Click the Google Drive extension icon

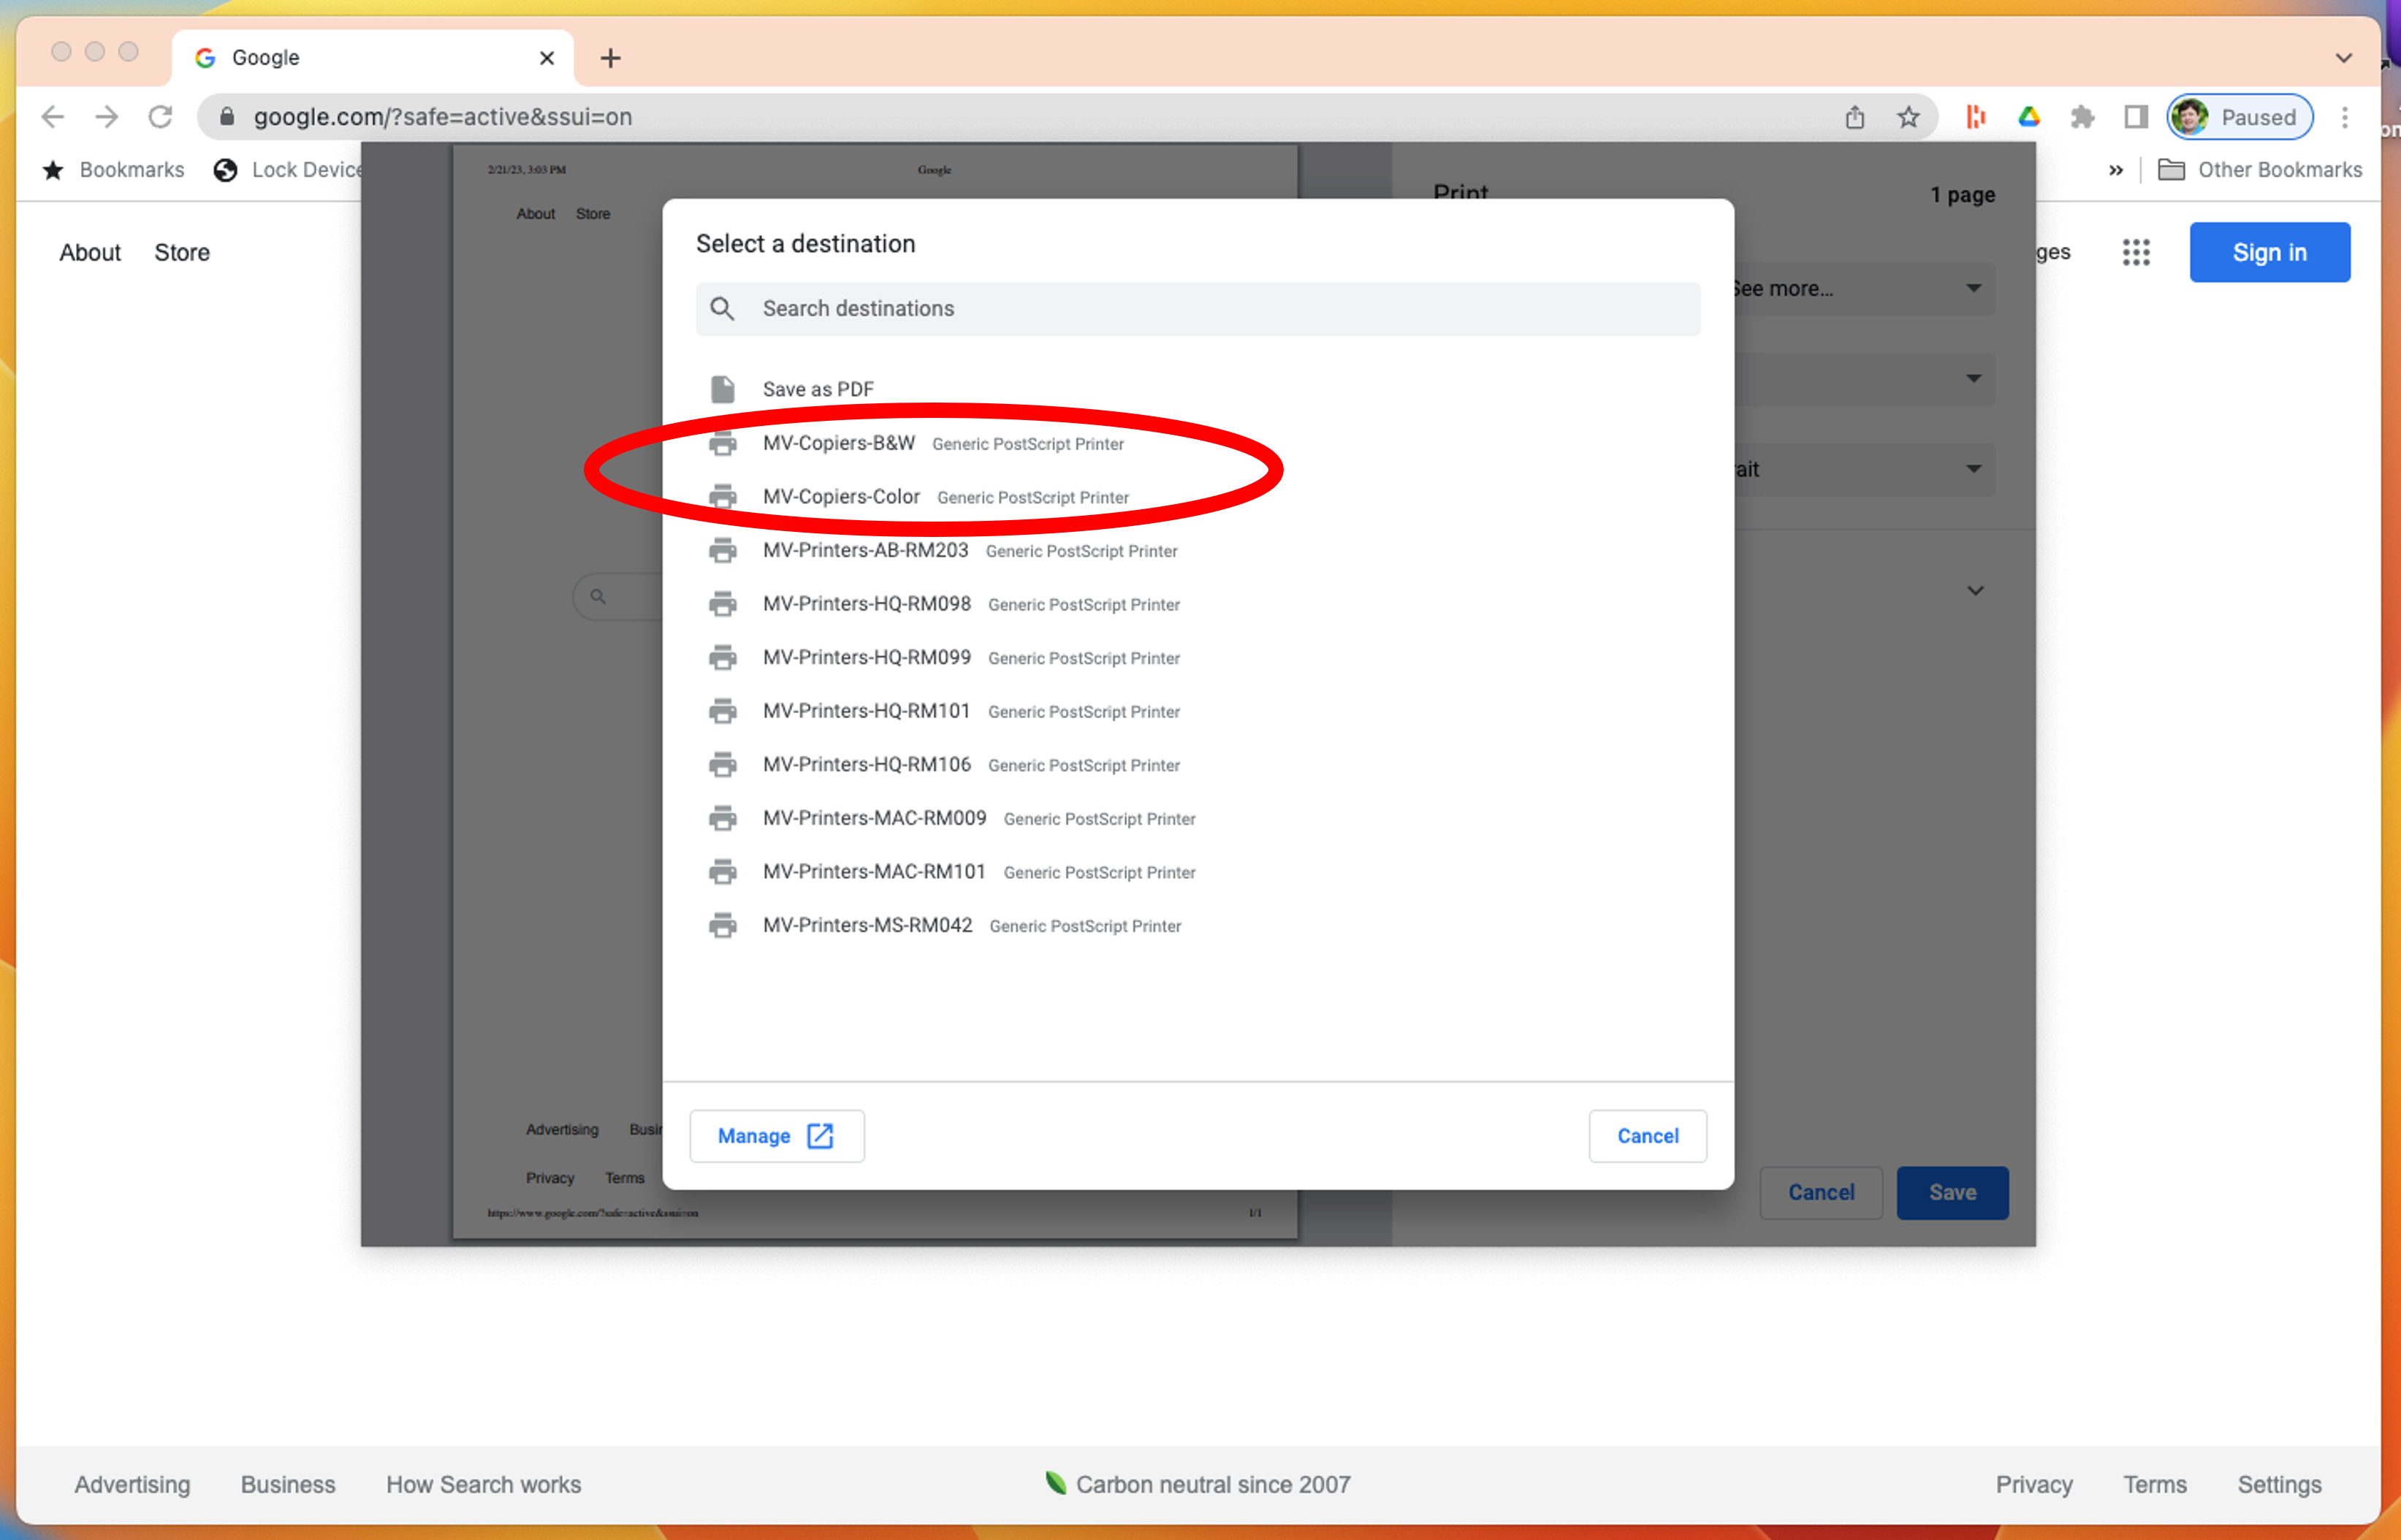click(x=2029, y=117)
